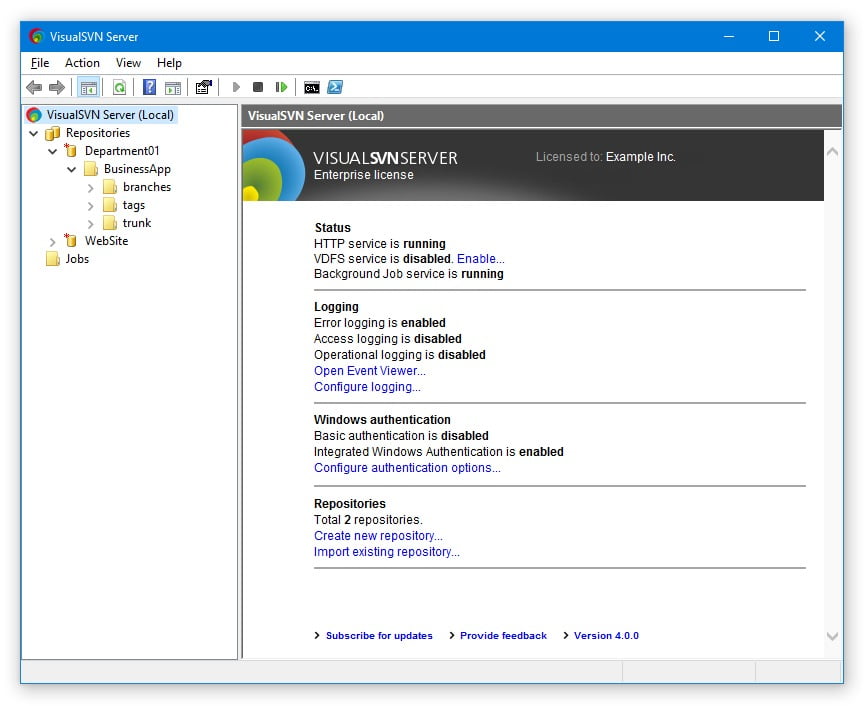Open the Properties toolbar icon
Image resolution: width=864 pixels, height=706 pixels.
pyautogui.click(x=204, y=87)
